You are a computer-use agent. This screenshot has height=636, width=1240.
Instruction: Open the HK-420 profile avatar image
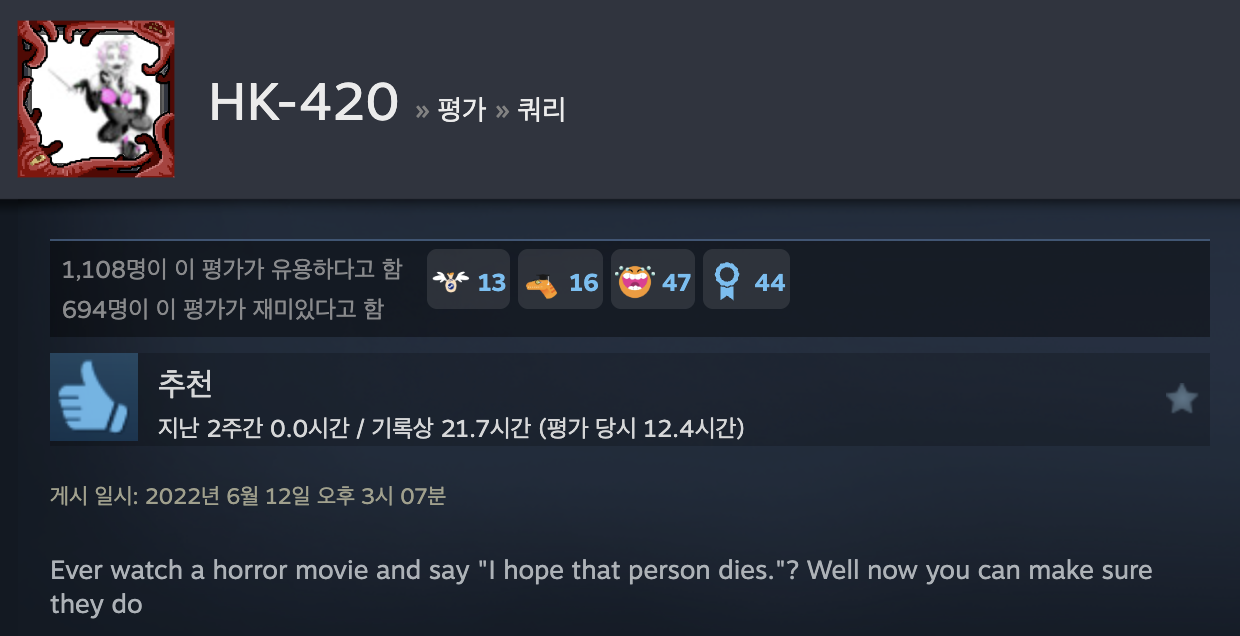[x=96, y=99]
